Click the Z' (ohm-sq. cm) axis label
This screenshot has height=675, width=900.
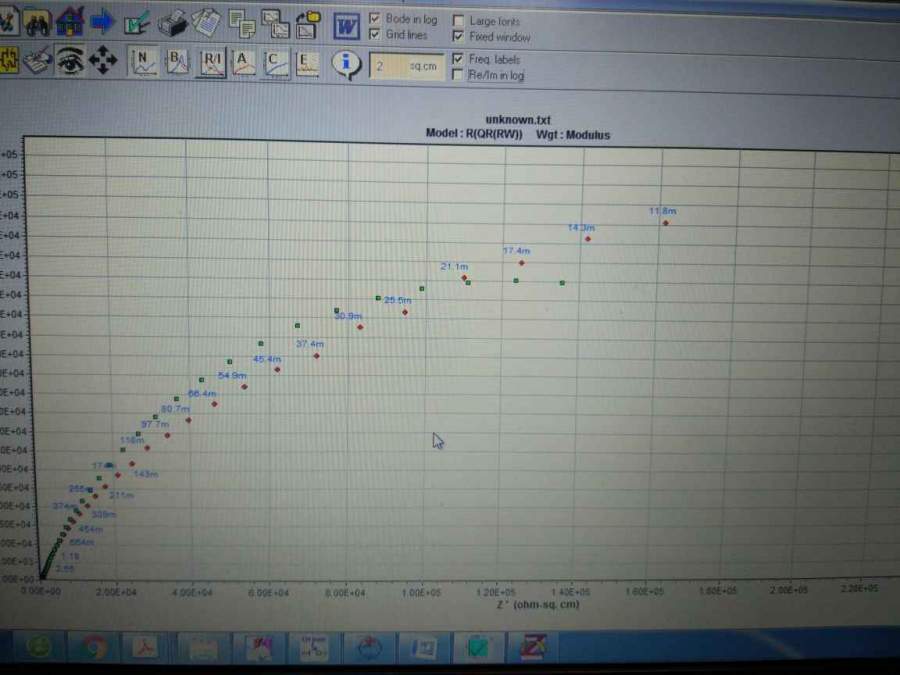tap(538, 604)
